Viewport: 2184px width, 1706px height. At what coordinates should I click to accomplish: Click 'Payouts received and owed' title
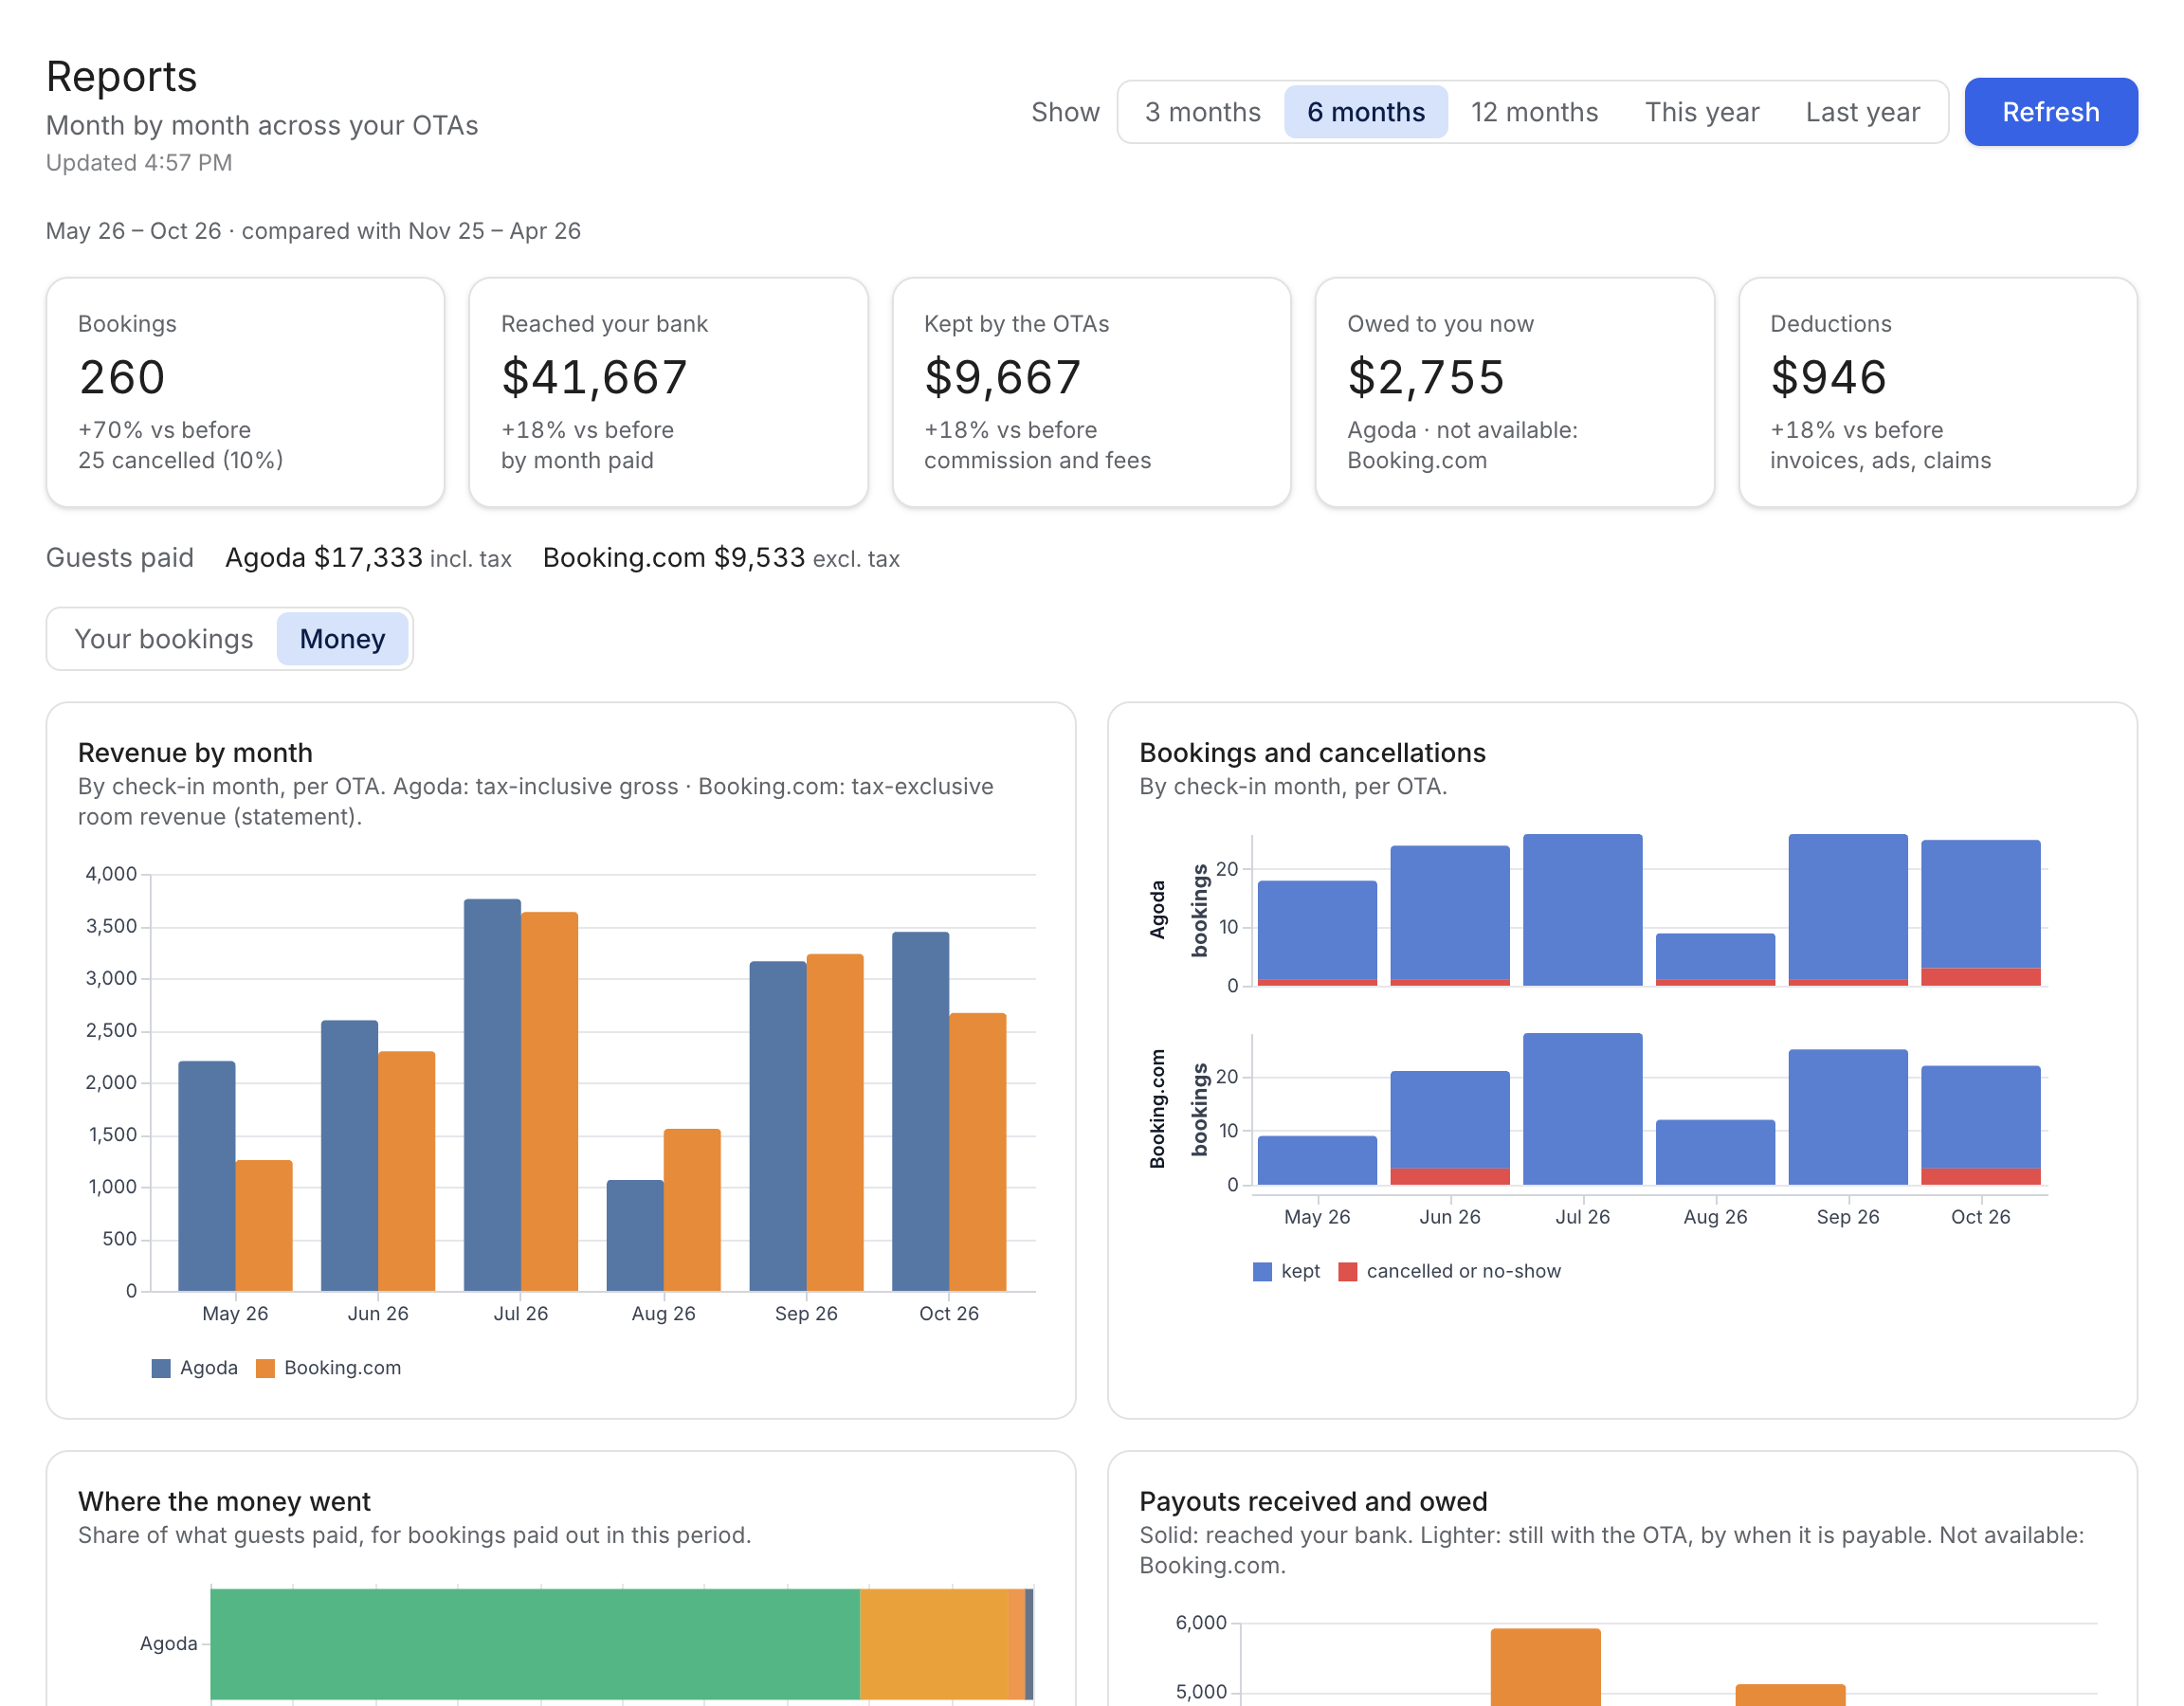click(x=1313, y=1502)
